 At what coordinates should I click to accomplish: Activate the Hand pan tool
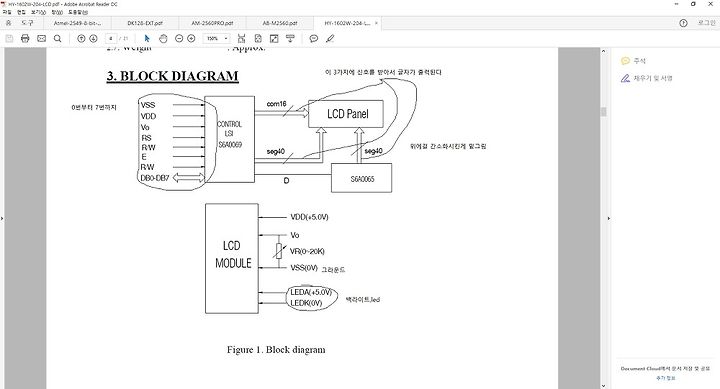click(163, 39)
